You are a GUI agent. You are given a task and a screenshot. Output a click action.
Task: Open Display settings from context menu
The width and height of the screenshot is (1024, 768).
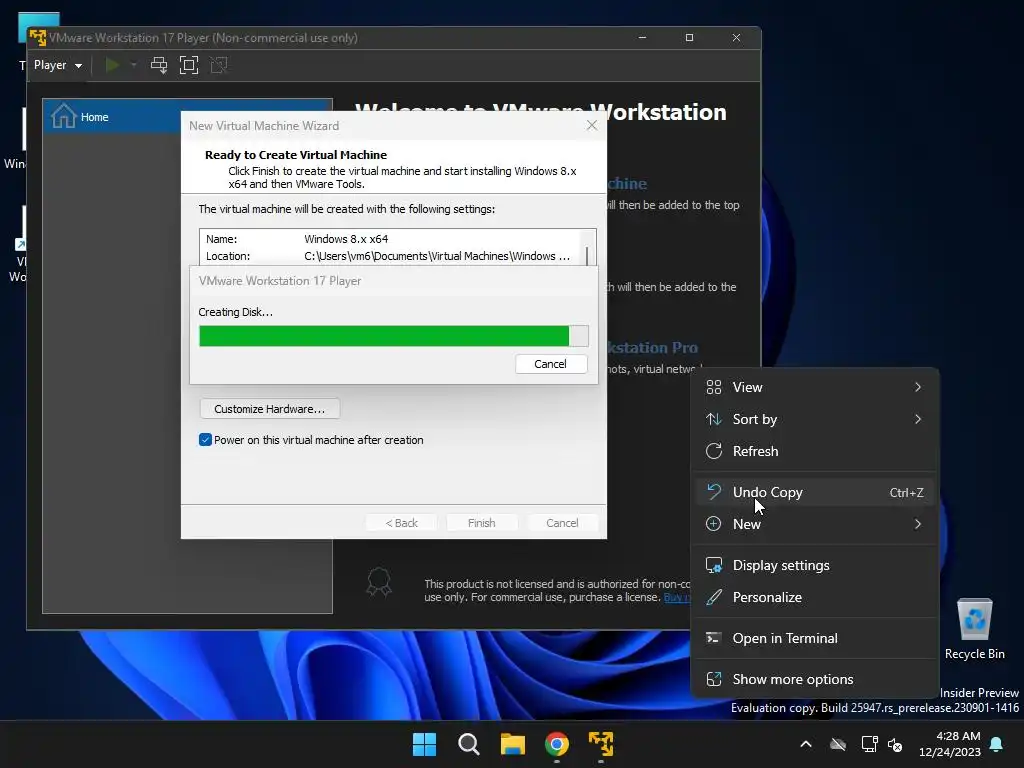click(x=814, y=565)
